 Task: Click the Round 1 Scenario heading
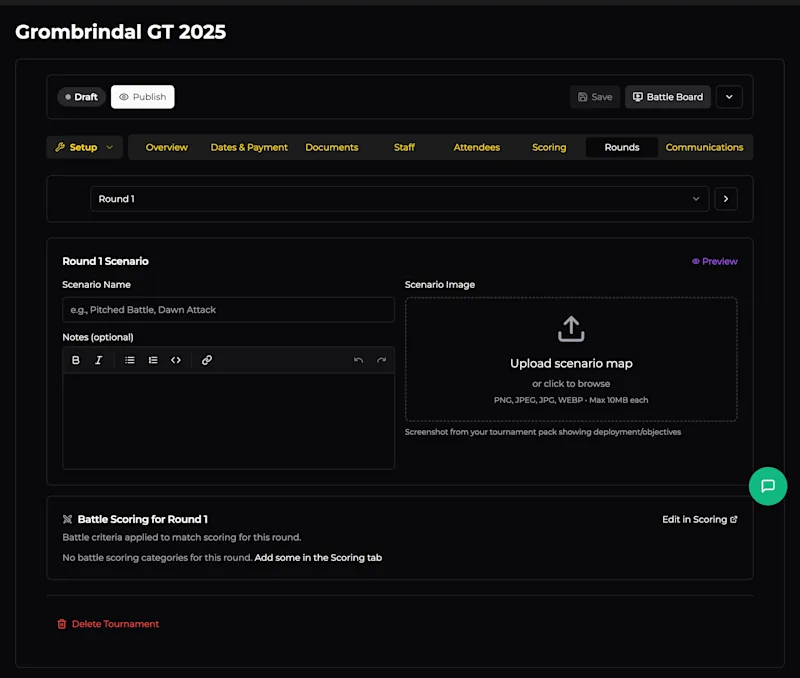point(105,261)
